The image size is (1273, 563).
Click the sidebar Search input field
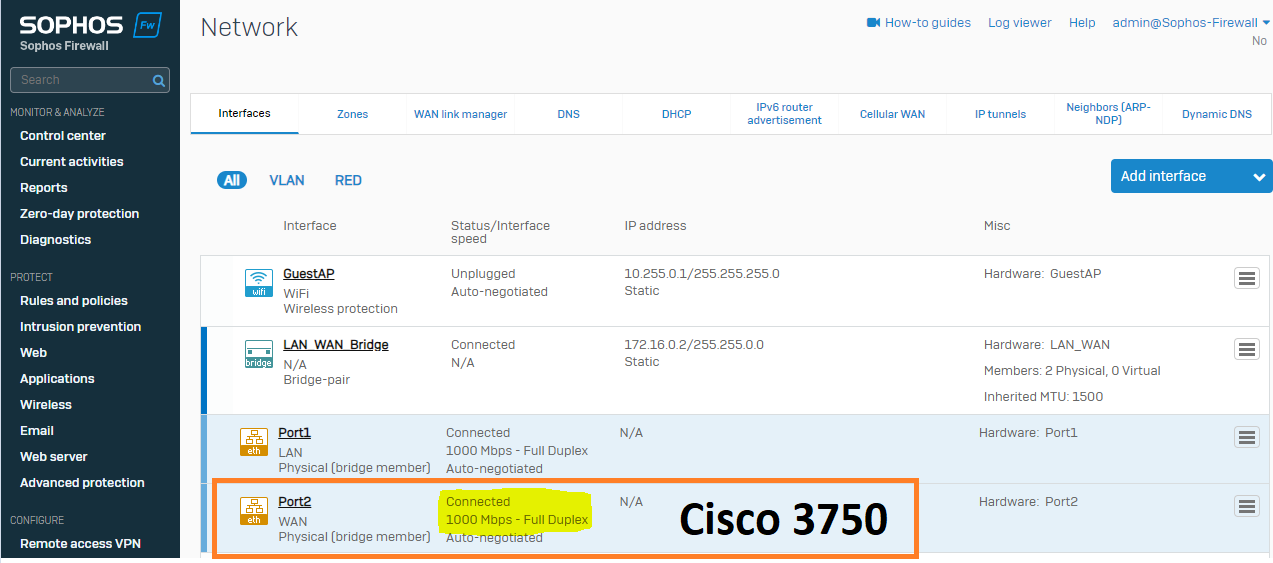(80, 80)
